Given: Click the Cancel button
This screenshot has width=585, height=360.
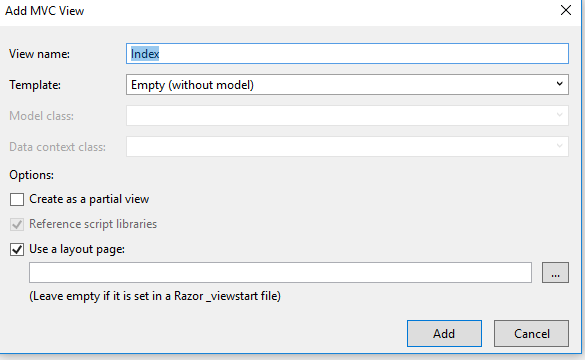Looking at the screenshot, I should (532, 334).
